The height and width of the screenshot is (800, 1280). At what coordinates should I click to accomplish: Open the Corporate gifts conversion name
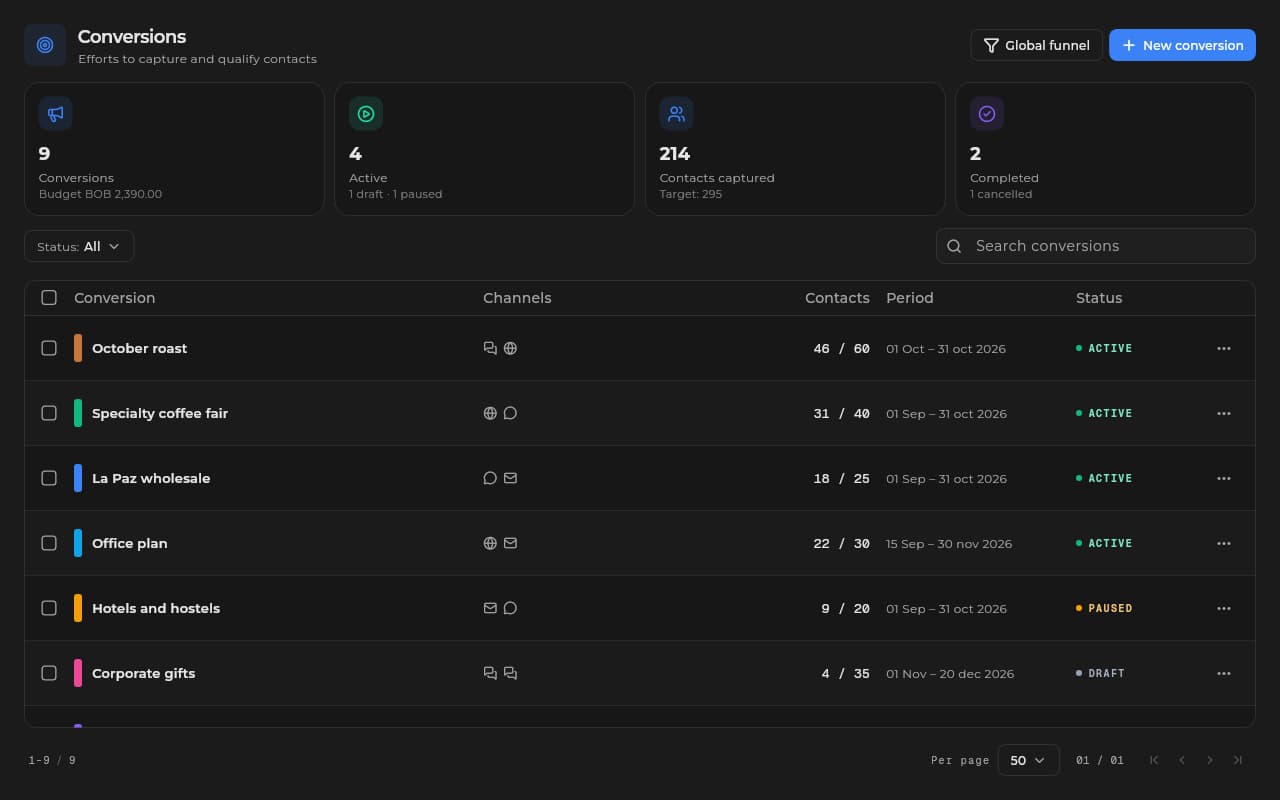coord(144,673)
